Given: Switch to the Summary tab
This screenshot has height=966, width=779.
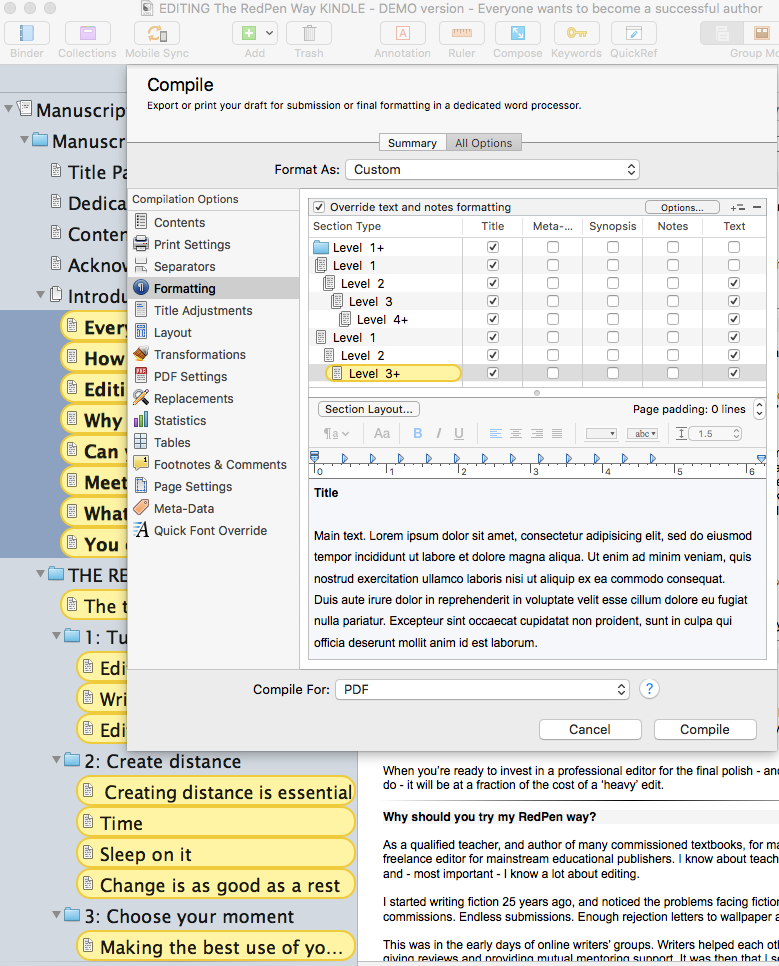Looking at the screenshot, I should (x=412, y=143).
